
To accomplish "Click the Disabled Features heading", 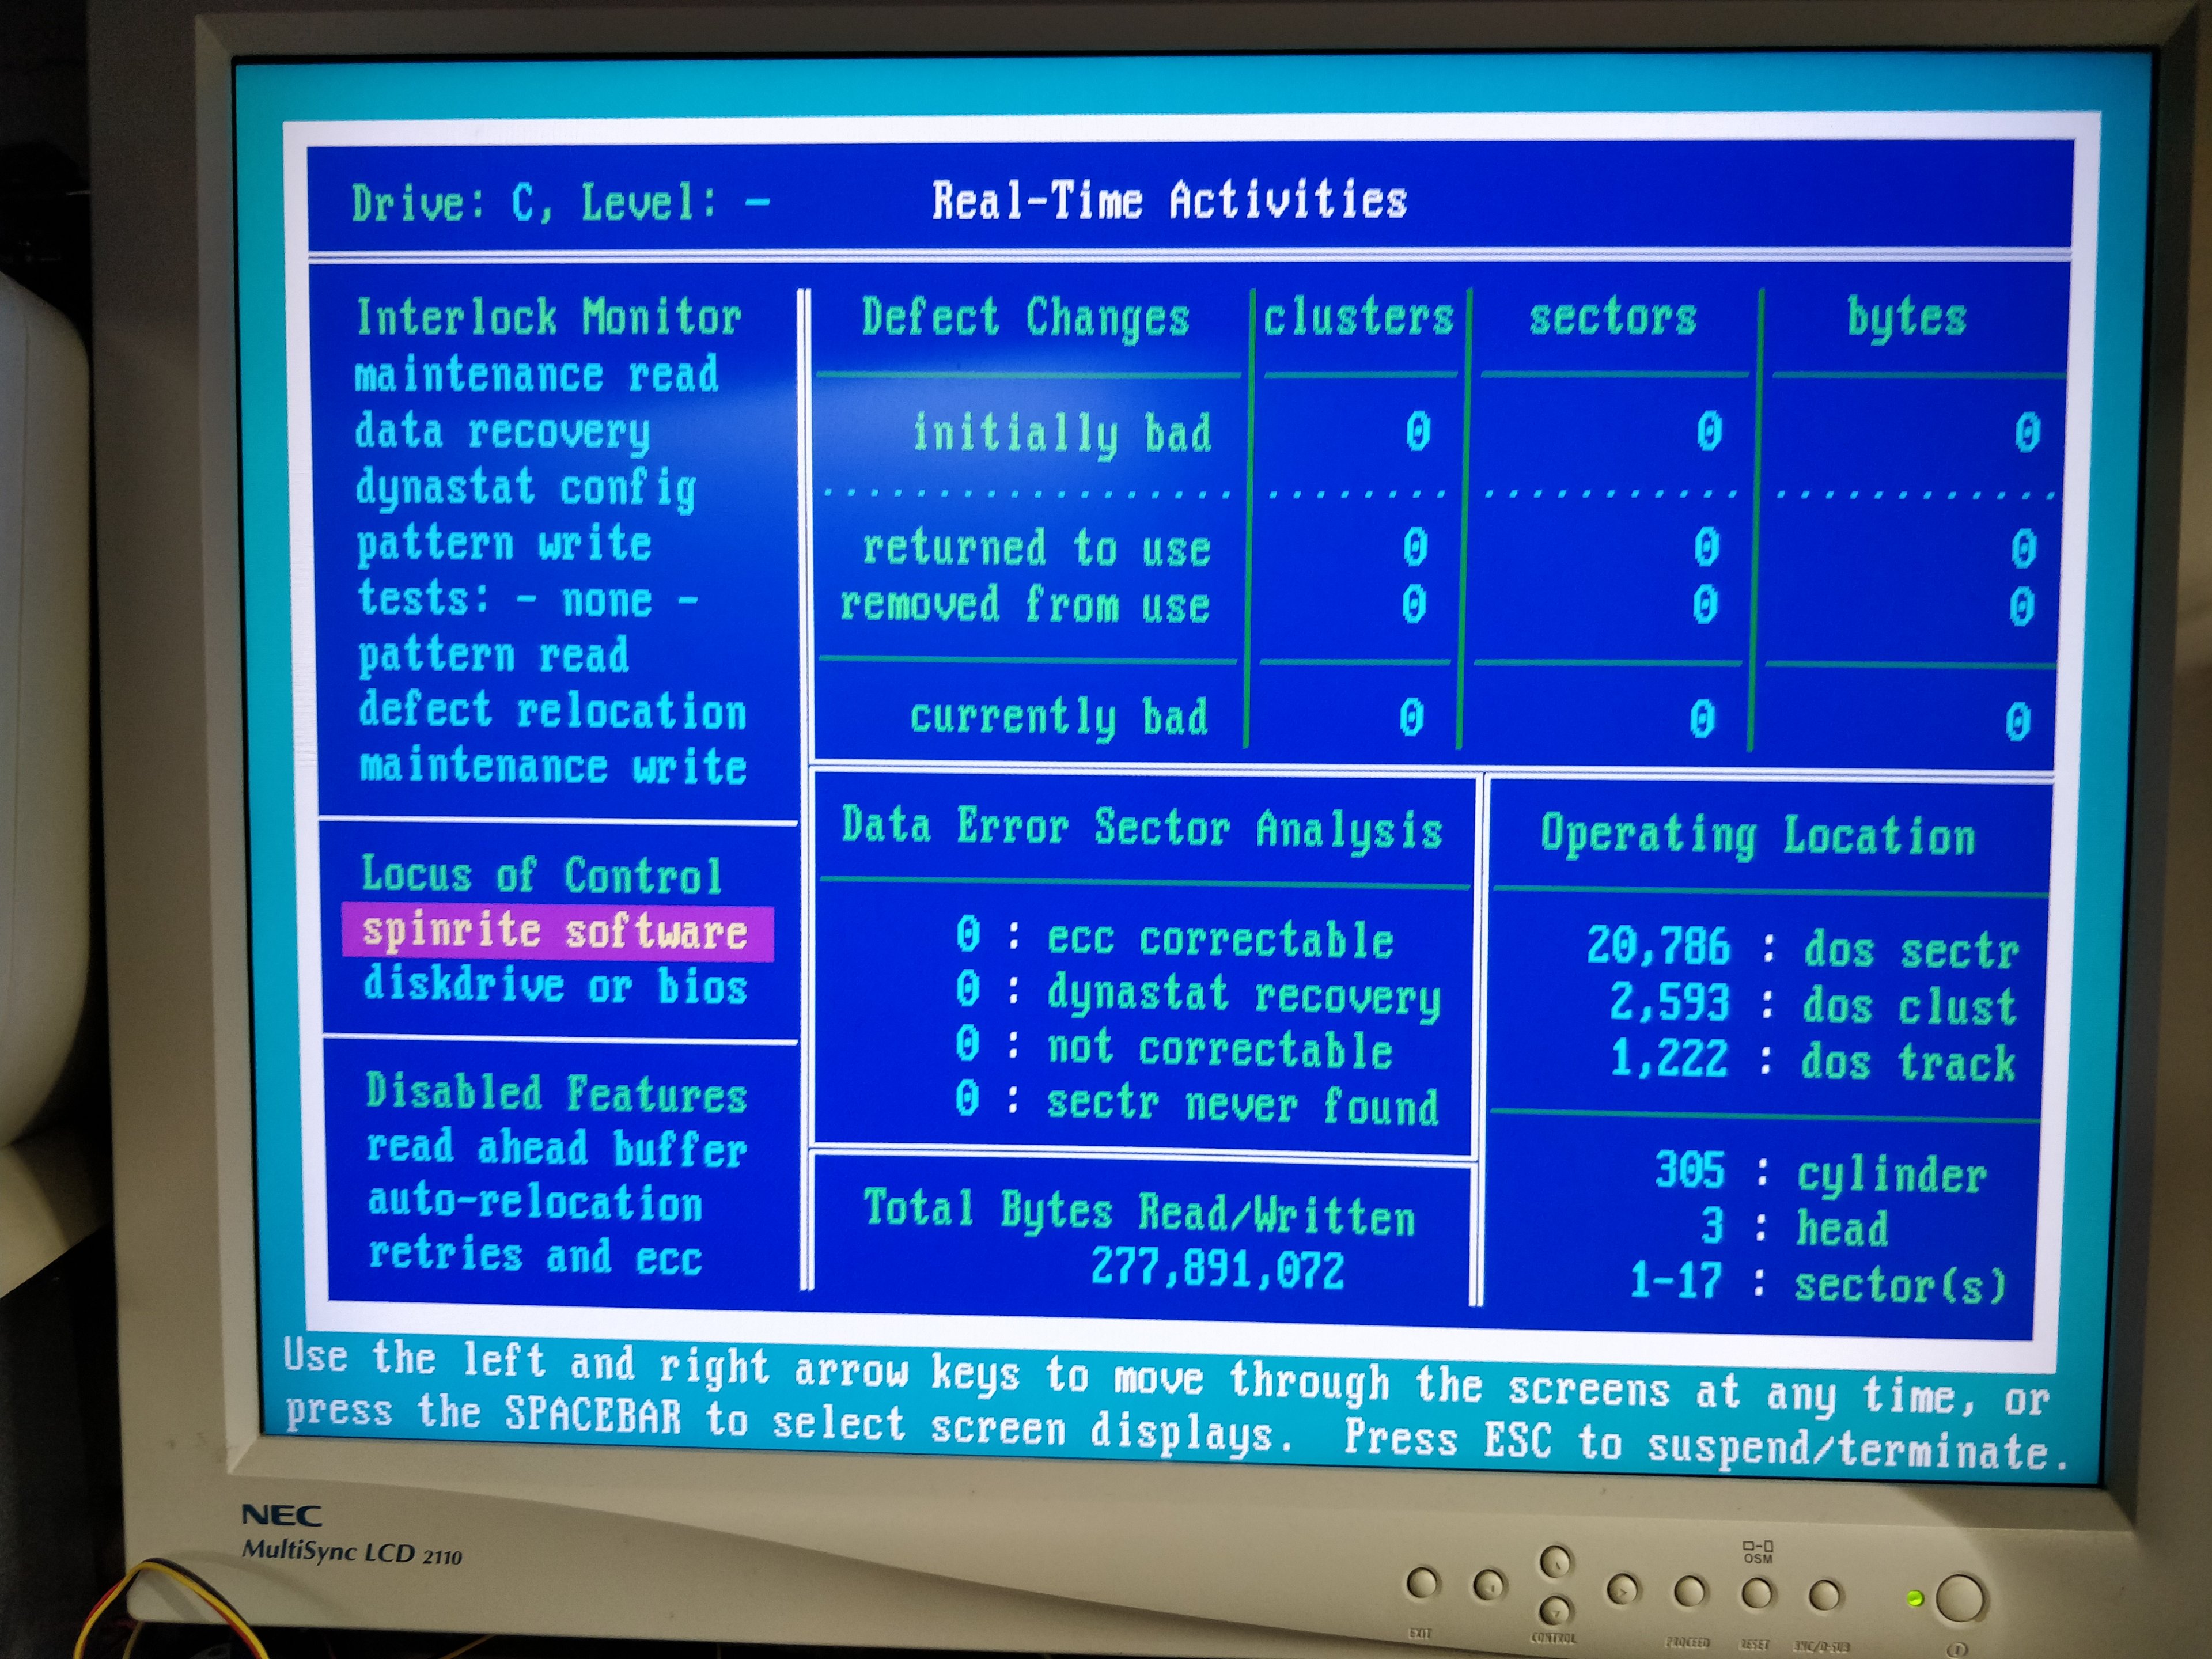I will tap(556, 1092).
